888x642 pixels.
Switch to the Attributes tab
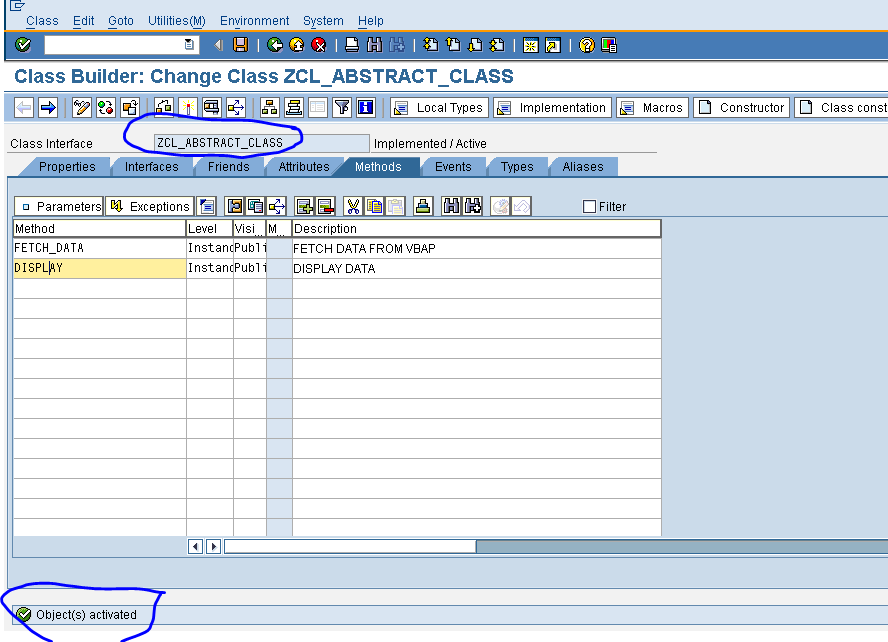[304, 166]
